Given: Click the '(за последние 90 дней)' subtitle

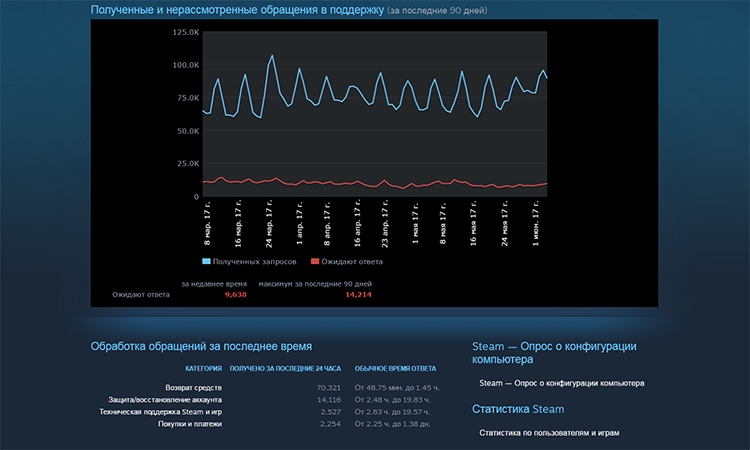Looking at the screenshot, I should click(437, 11).
